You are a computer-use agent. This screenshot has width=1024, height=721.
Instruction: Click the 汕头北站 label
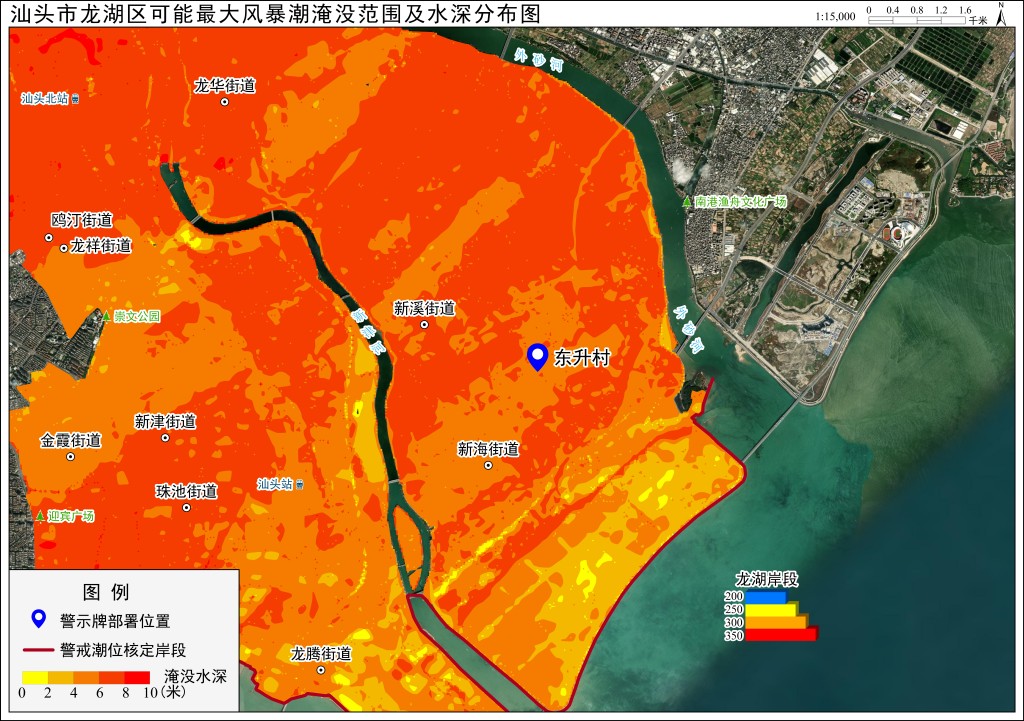pos(44,99)
